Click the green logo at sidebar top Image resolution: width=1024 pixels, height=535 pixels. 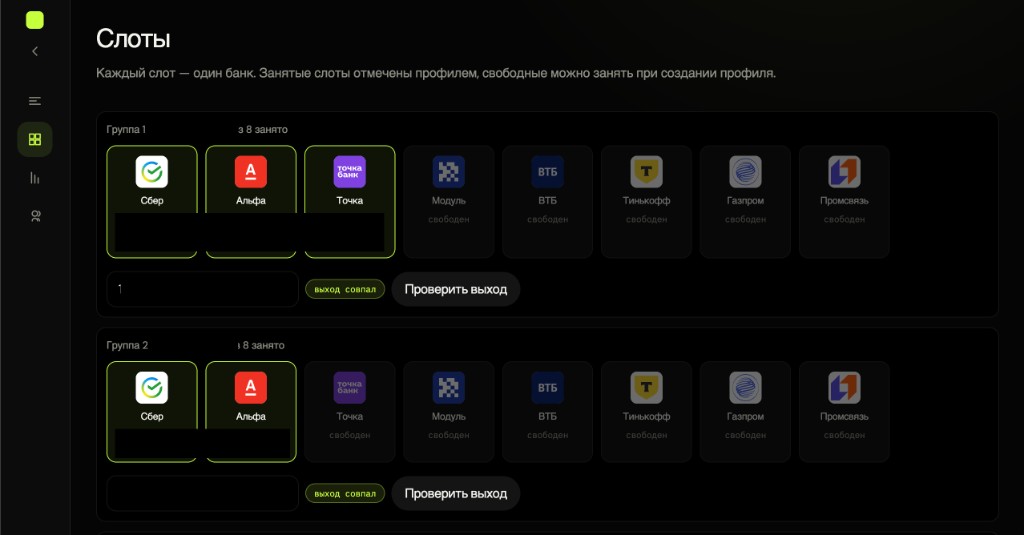(x=35, y=20)
